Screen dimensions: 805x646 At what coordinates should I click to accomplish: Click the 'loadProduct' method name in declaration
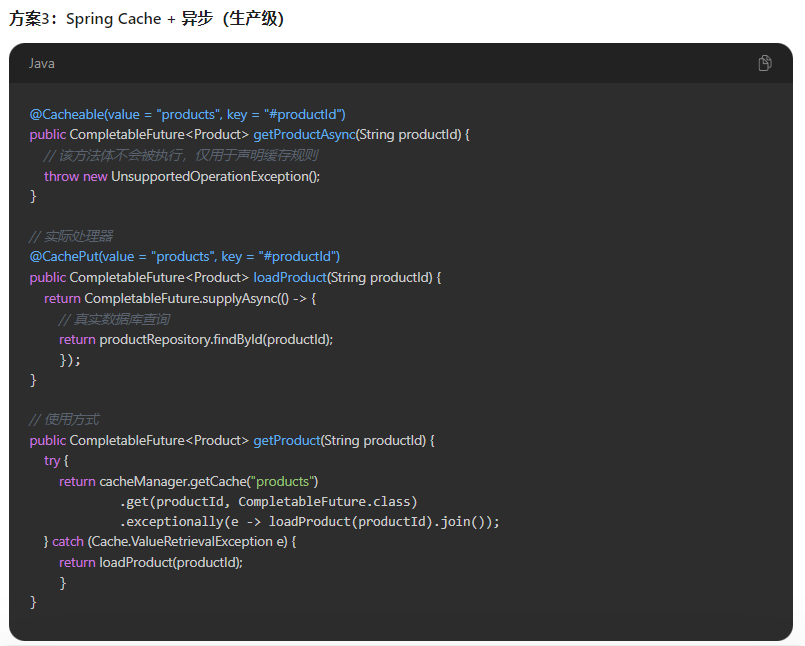click(290, 277)
